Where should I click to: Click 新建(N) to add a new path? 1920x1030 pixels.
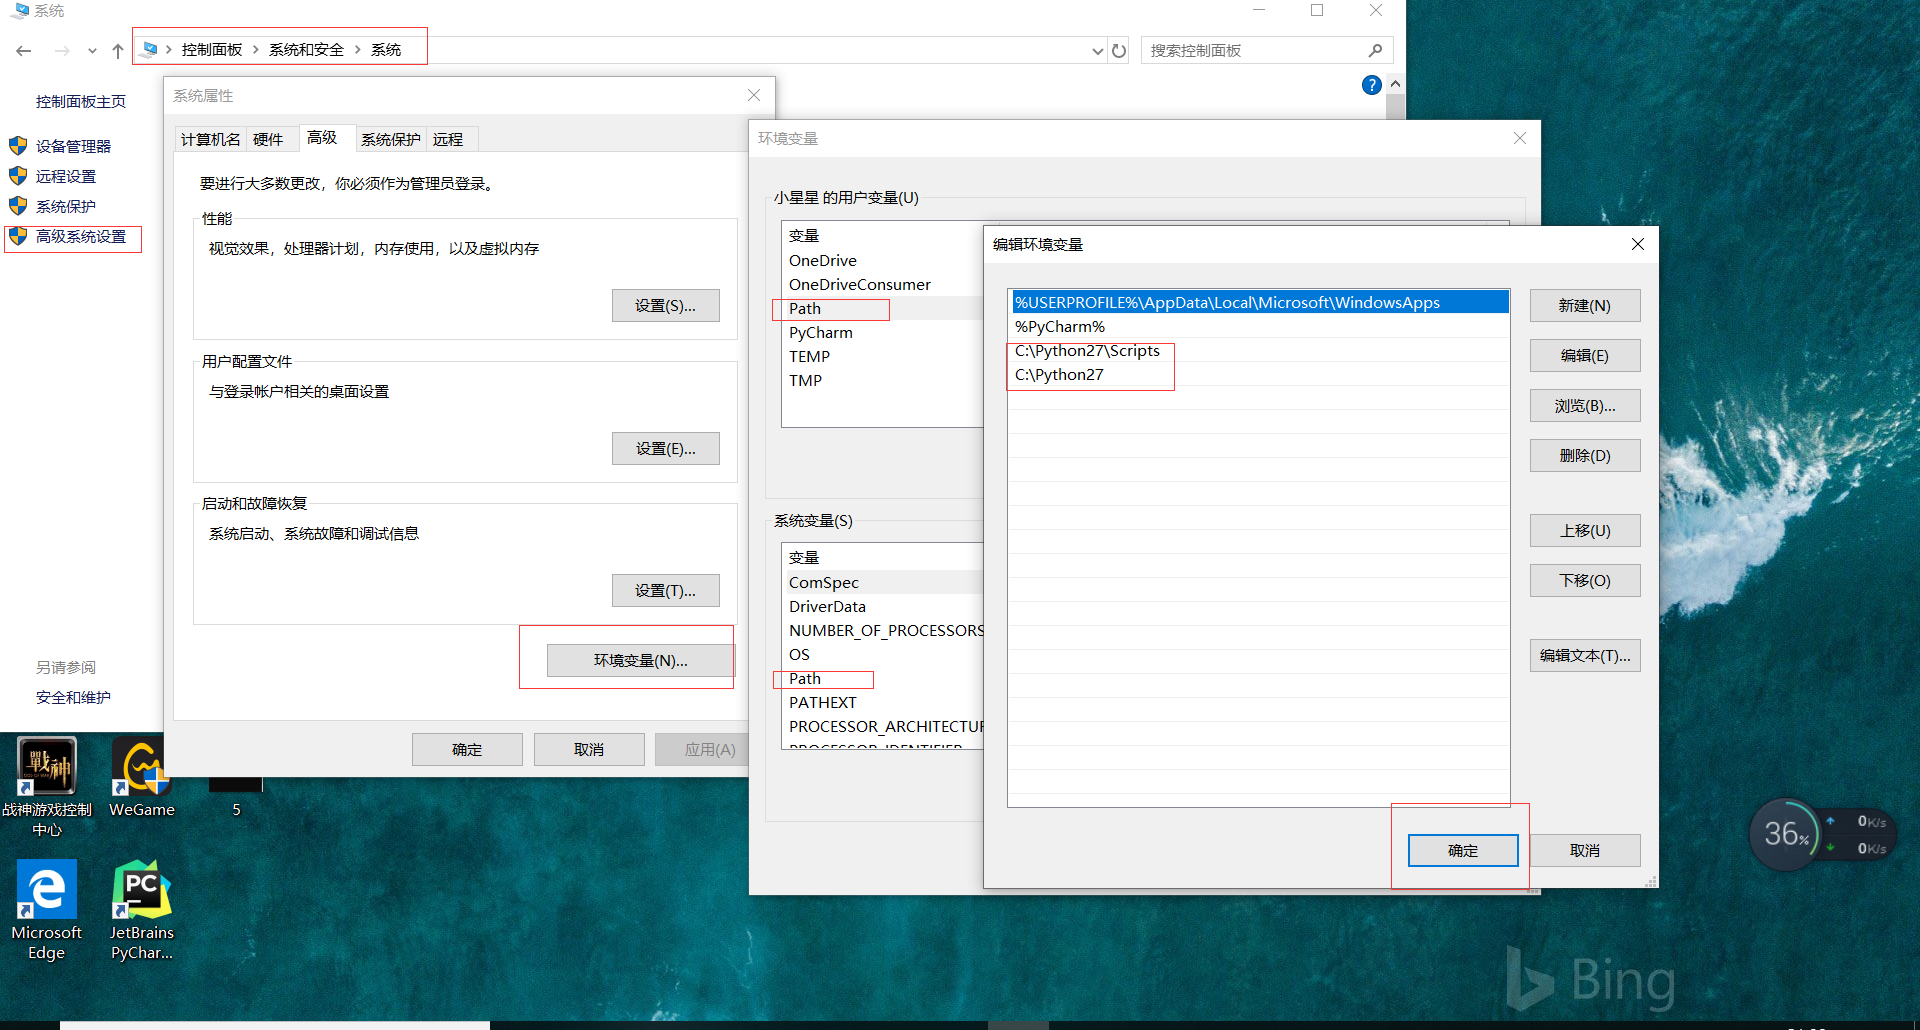[1584, 305]
